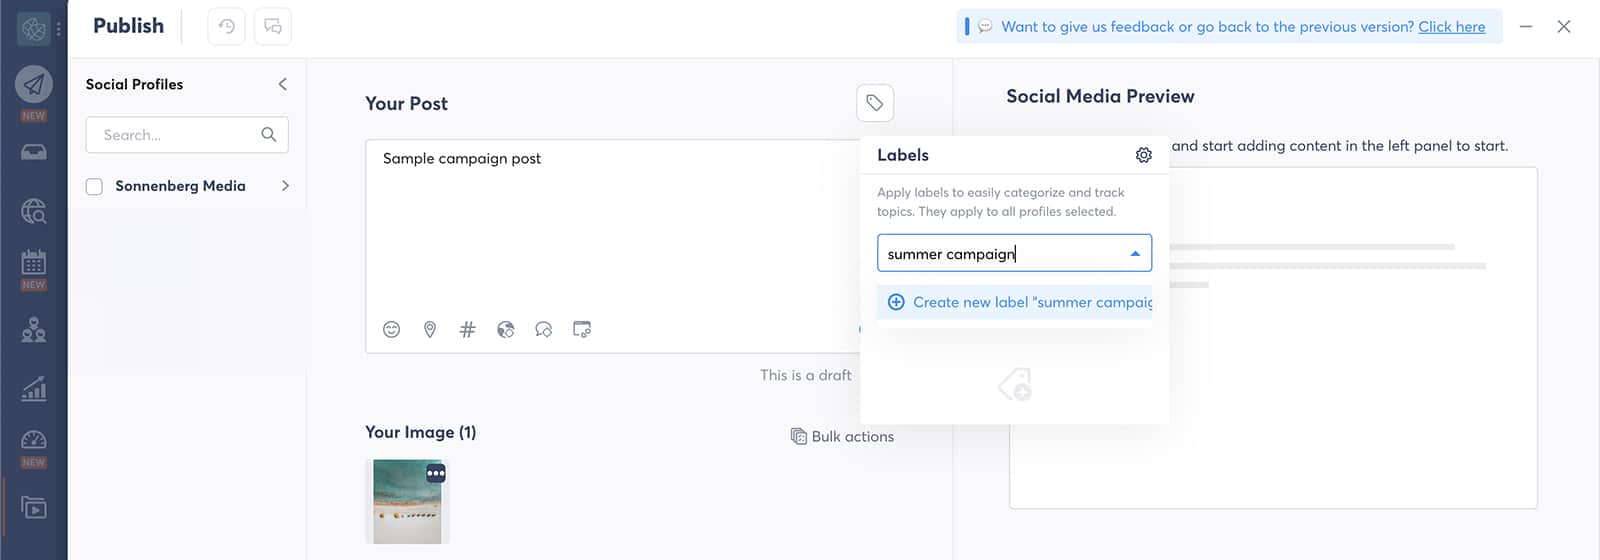The image size is (1600, 560).
Task: Tick the Sonnenberg Media checkbox
Action: click(x=94, y=186)
